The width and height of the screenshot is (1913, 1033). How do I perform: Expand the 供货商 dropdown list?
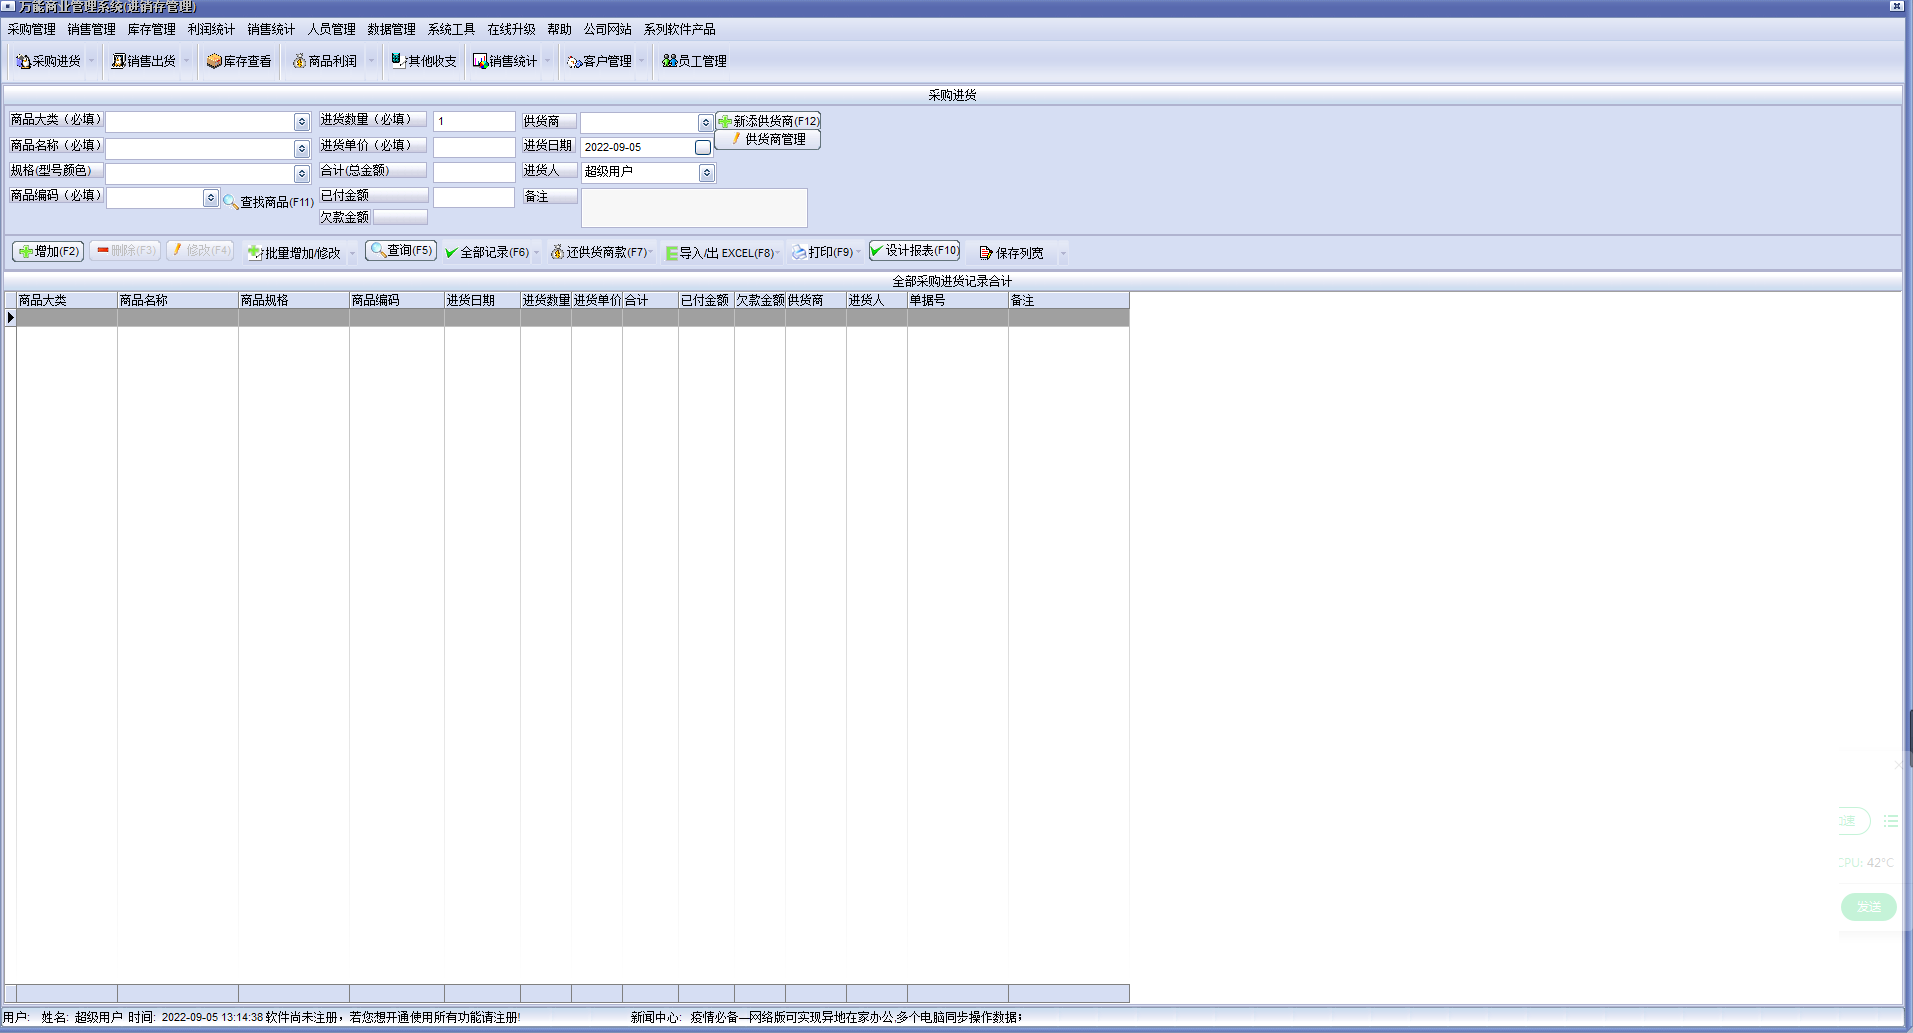[x=705, y=122]
